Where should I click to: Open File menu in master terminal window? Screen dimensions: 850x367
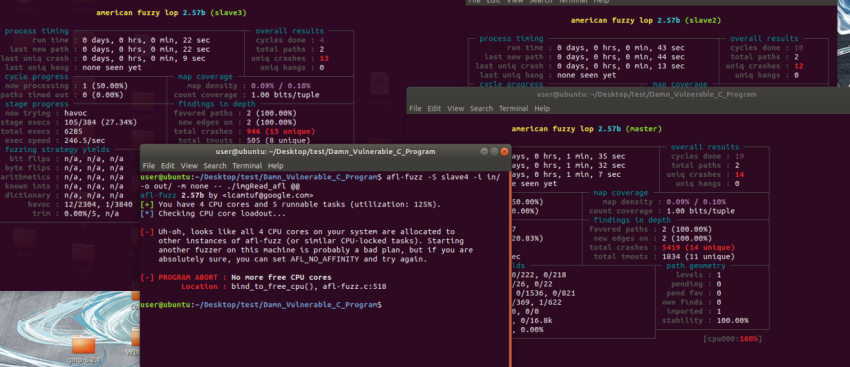tap(415, 108)
